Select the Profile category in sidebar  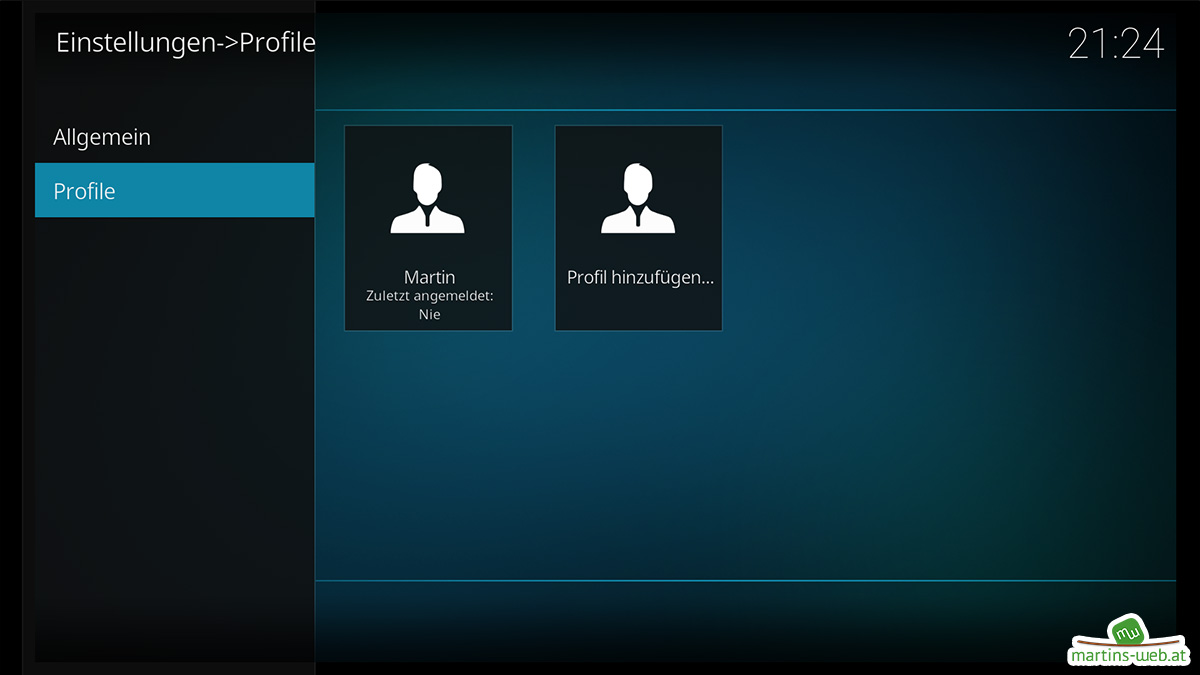174,190
